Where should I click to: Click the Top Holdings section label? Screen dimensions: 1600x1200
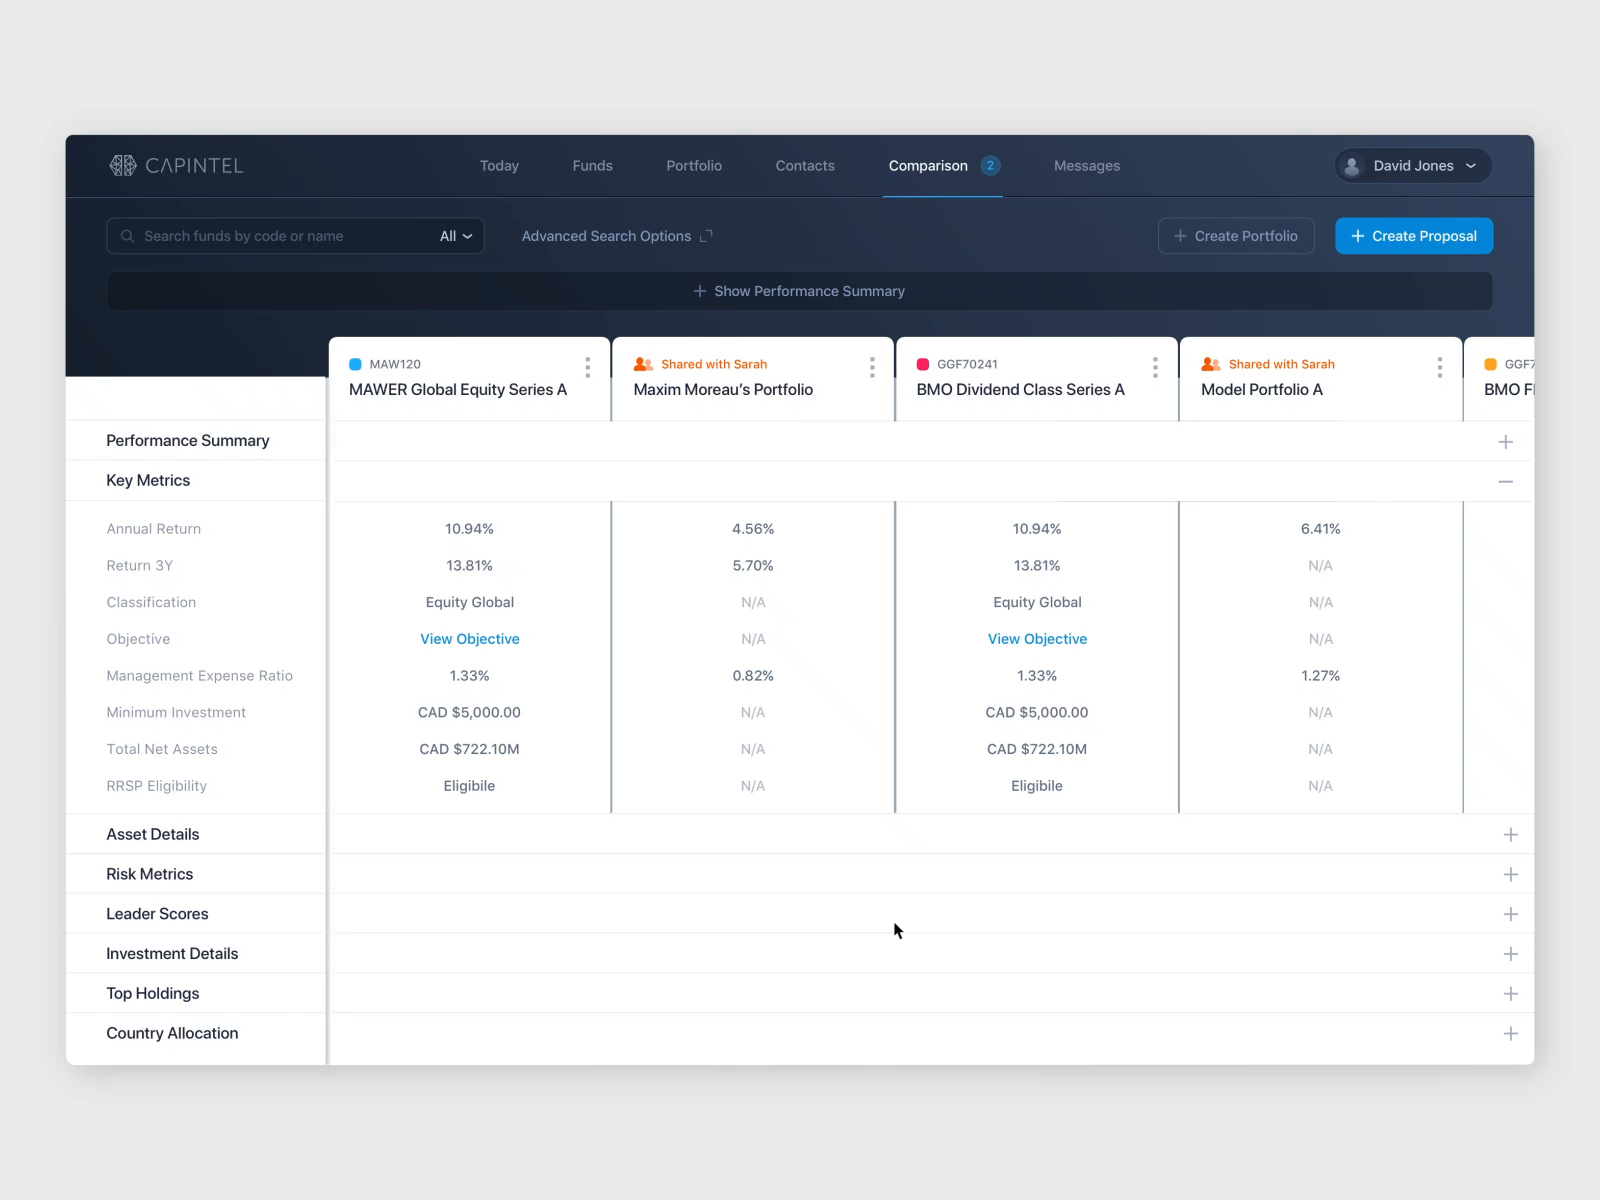click(152, 993)
